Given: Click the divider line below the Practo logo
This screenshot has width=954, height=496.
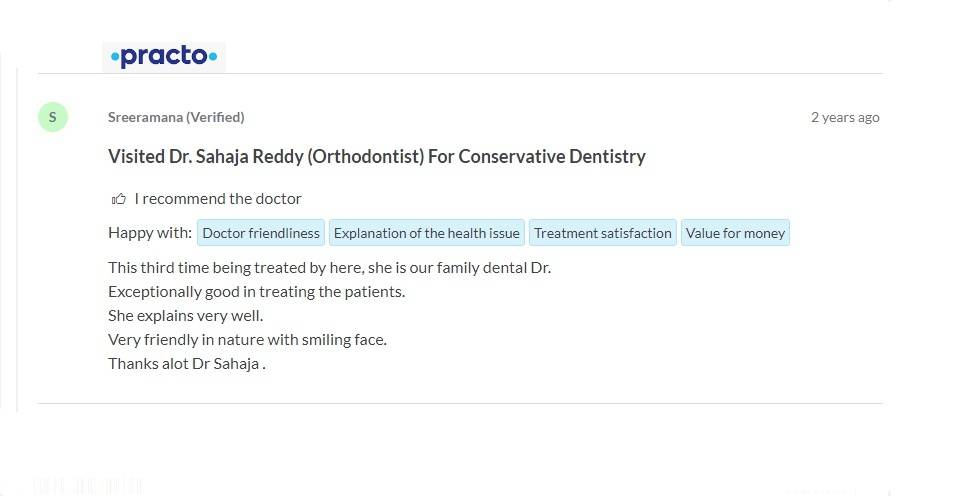Looking at the screenshot, I should click(x=460, y=74).
